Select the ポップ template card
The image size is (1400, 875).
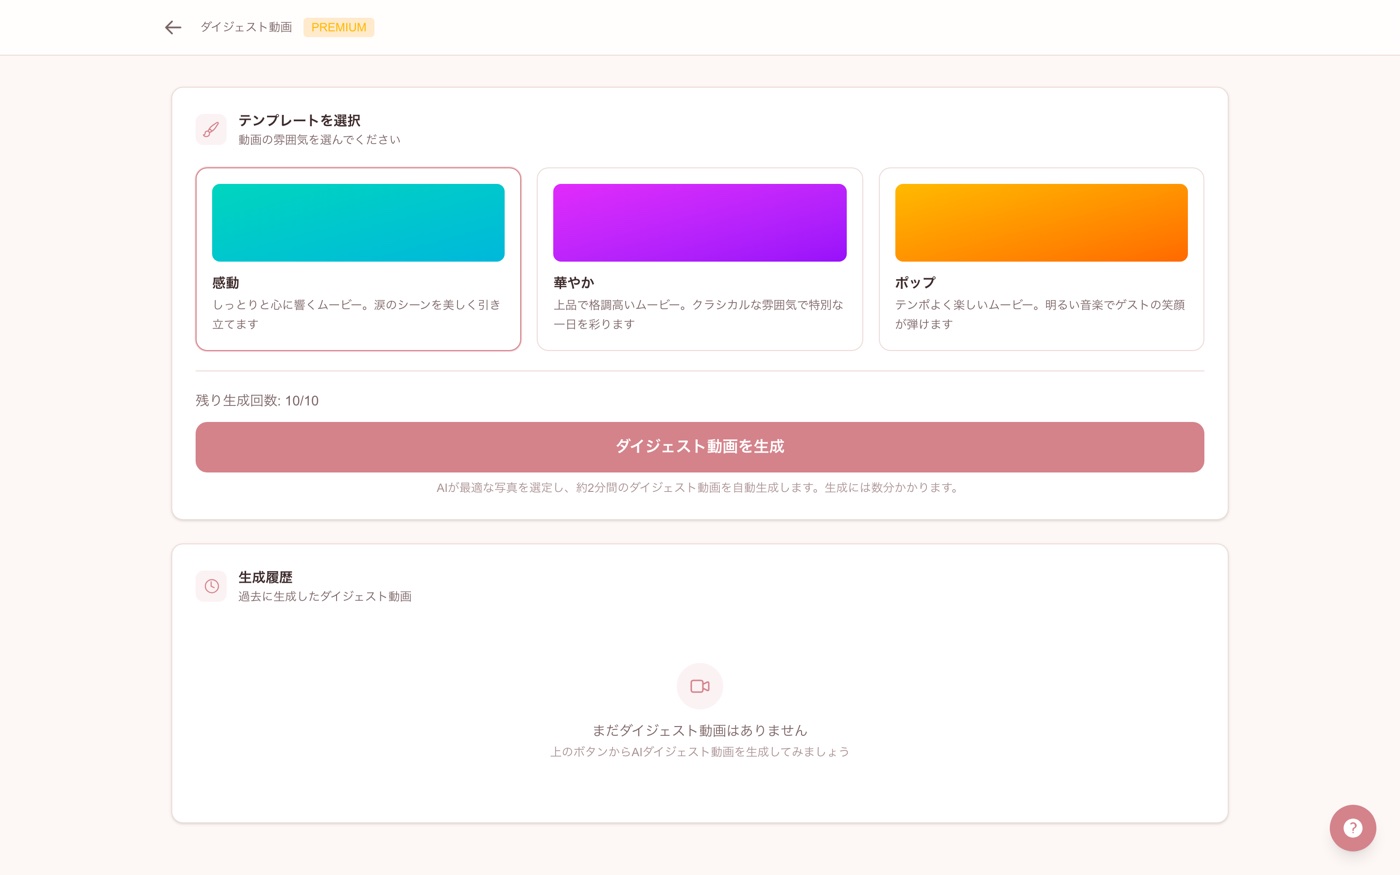(x=1041, y=259)
